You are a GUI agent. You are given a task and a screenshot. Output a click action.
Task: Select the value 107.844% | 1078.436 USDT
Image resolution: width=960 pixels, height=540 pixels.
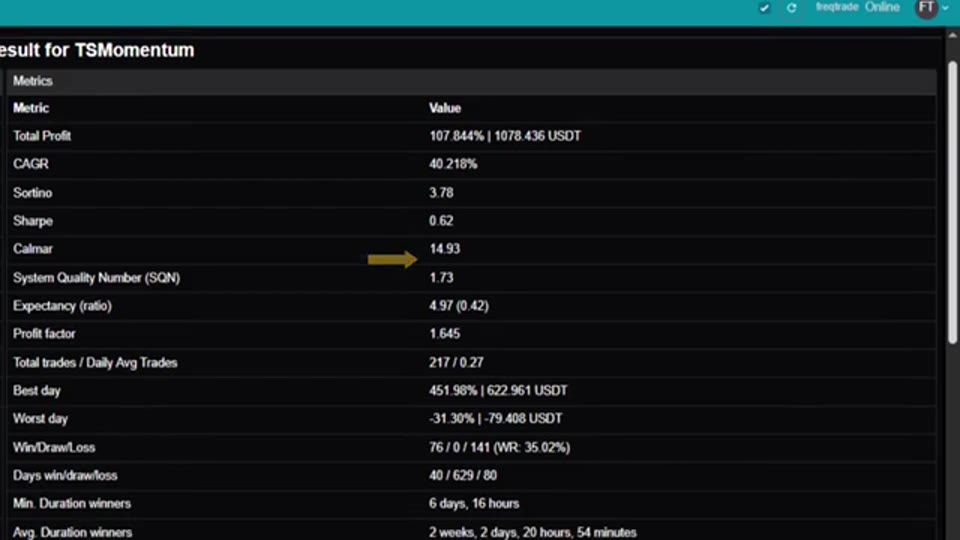click(504, 136)
